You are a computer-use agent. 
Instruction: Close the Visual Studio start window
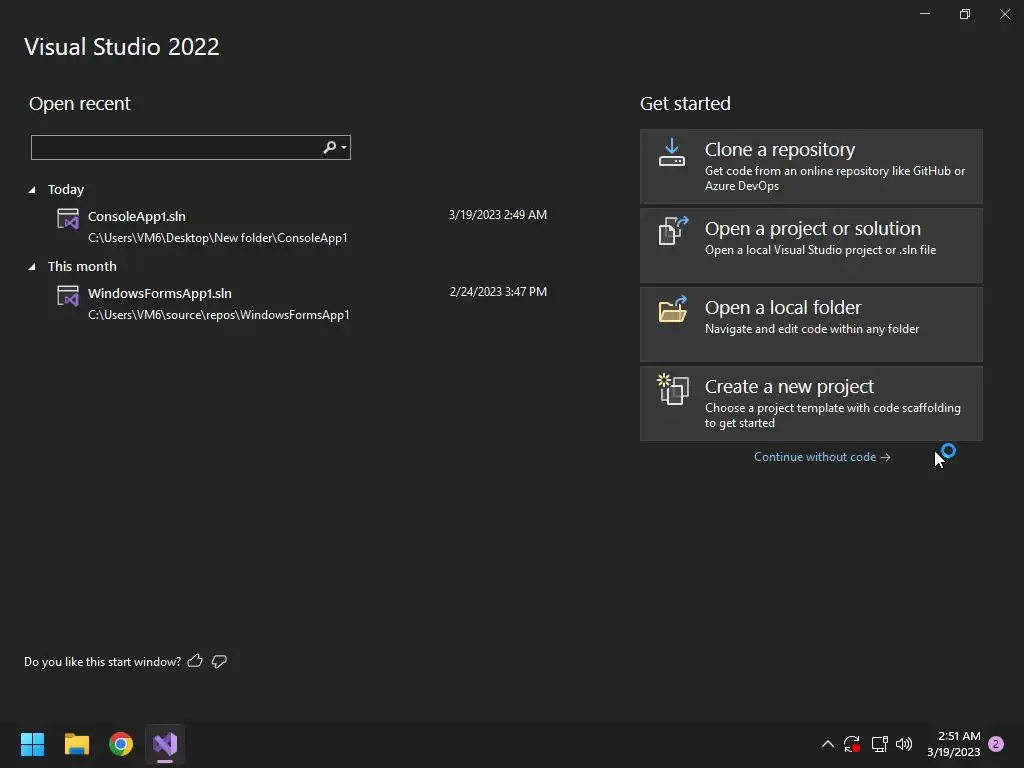1005,14
